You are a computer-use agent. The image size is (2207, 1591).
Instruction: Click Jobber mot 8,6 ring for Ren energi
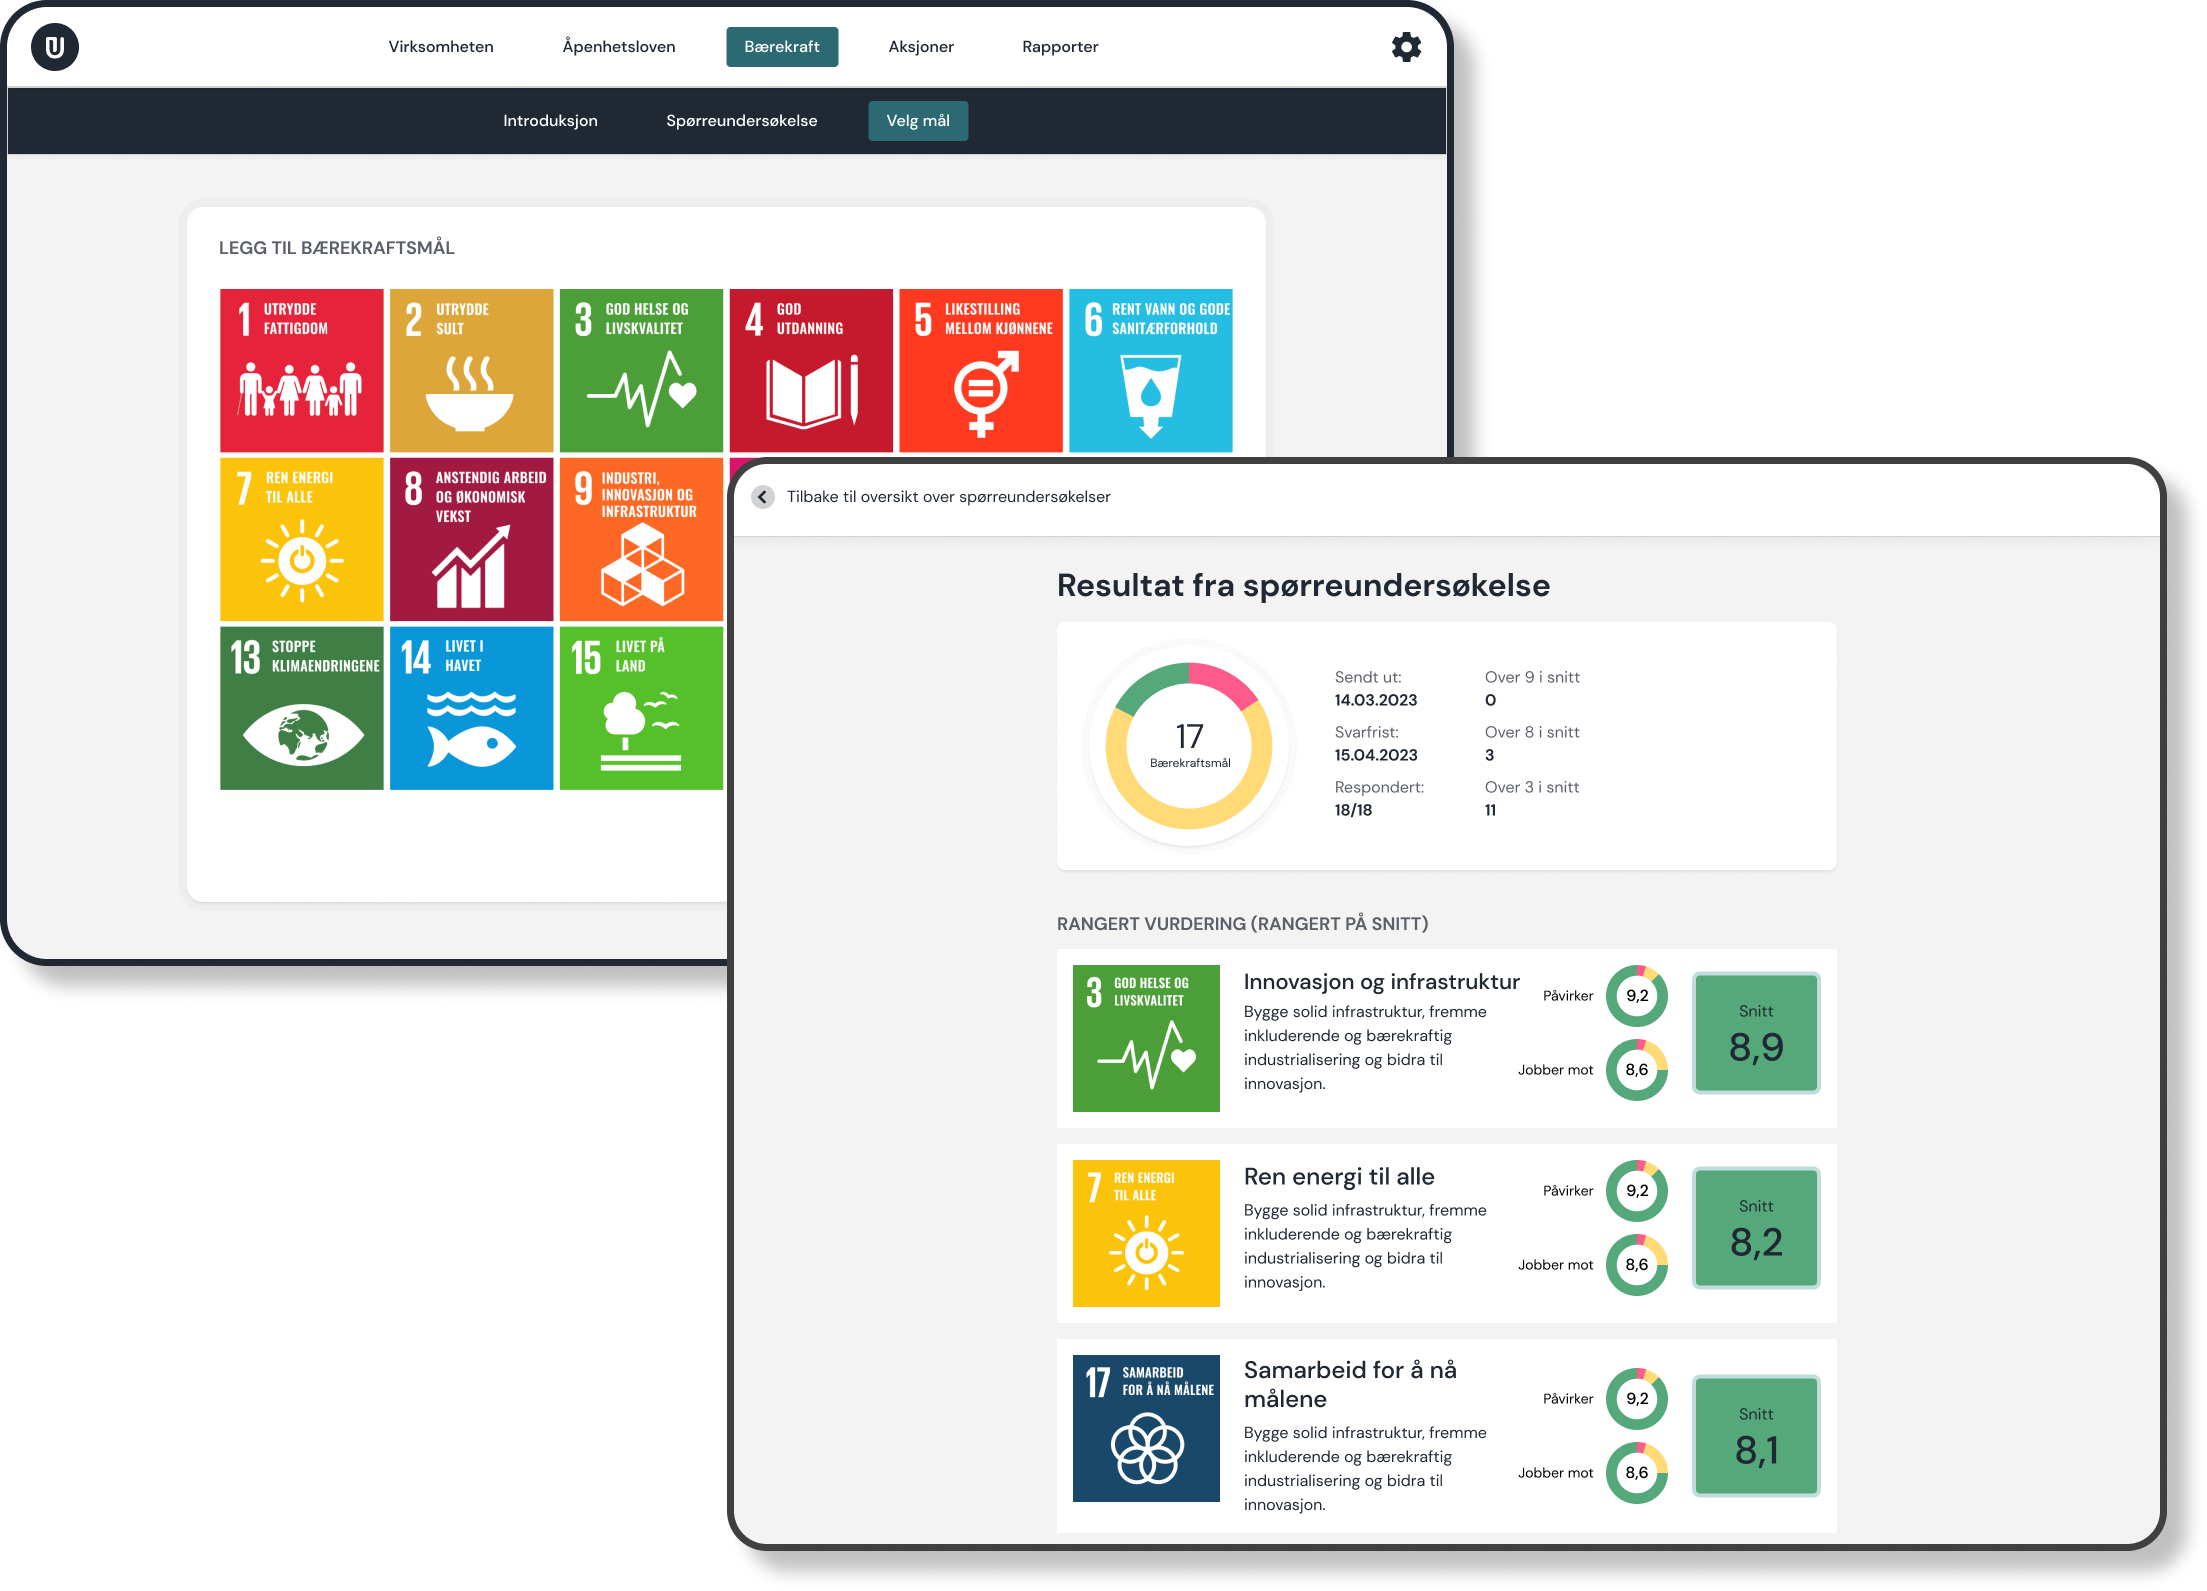point(1637,1265)
